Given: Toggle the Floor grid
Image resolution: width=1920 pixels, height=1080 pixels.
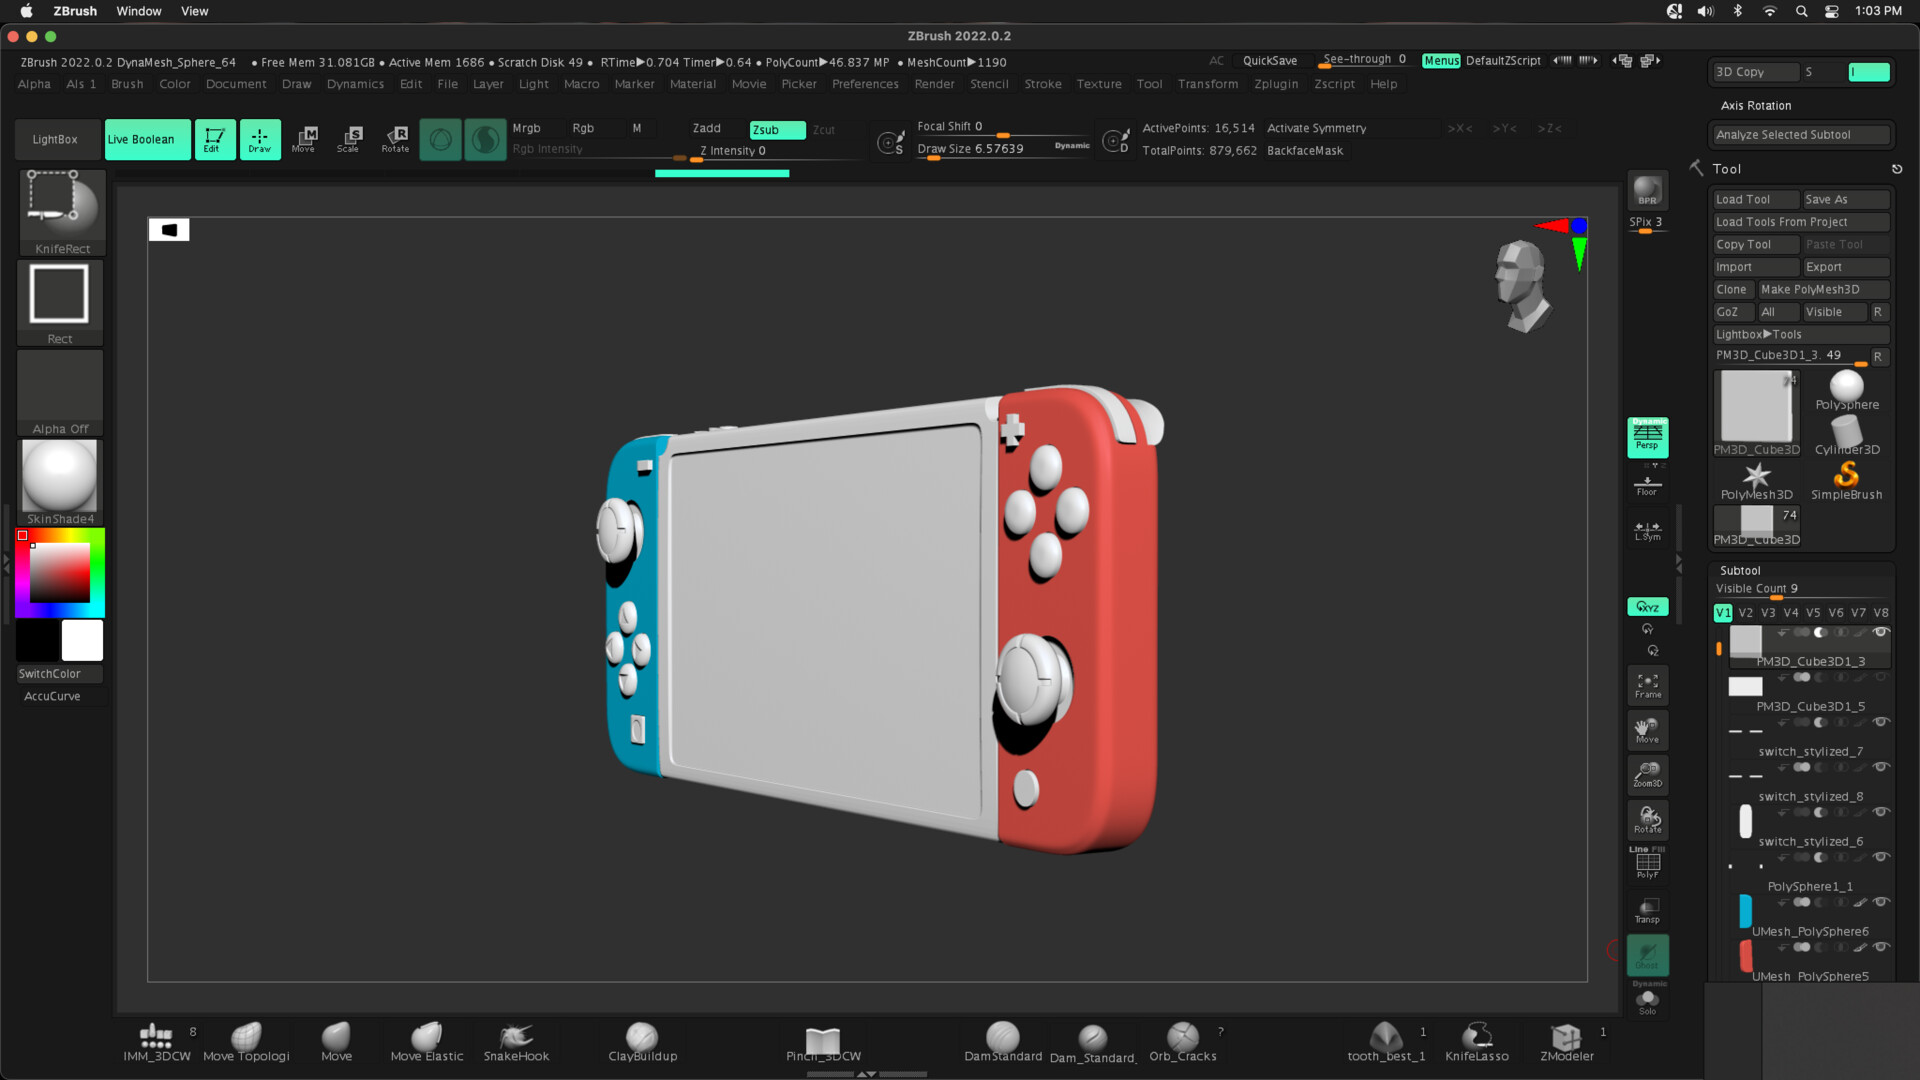Looking at the screenshot, I should pyautogui.click(x=1647, y=485).
